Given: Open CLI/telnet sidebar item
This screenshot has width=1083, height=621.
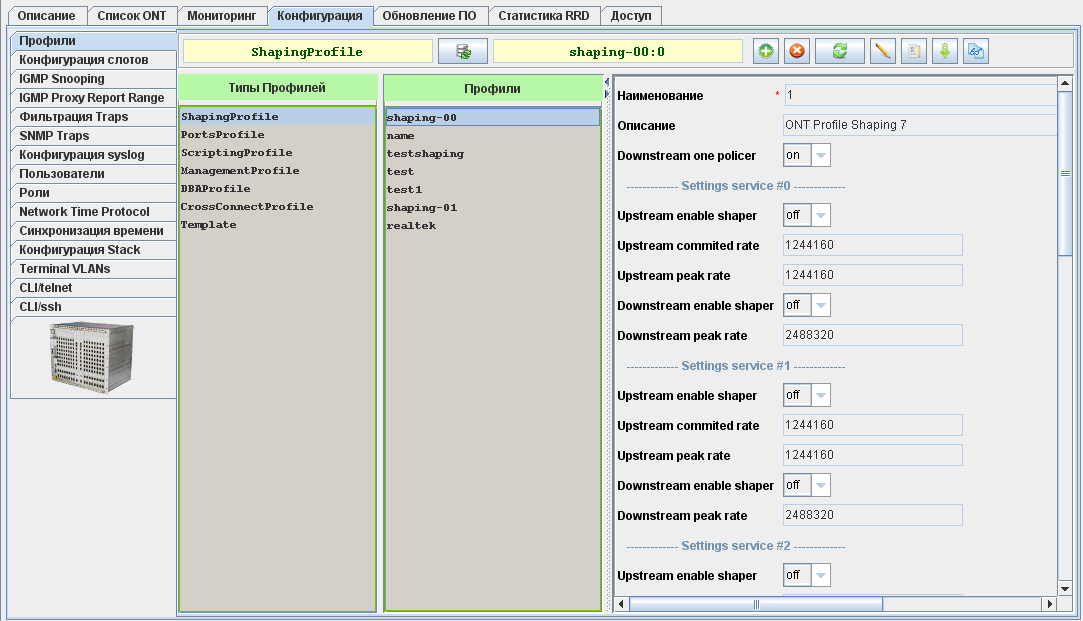Looking at the screenshot, I should tap(94, 288).
